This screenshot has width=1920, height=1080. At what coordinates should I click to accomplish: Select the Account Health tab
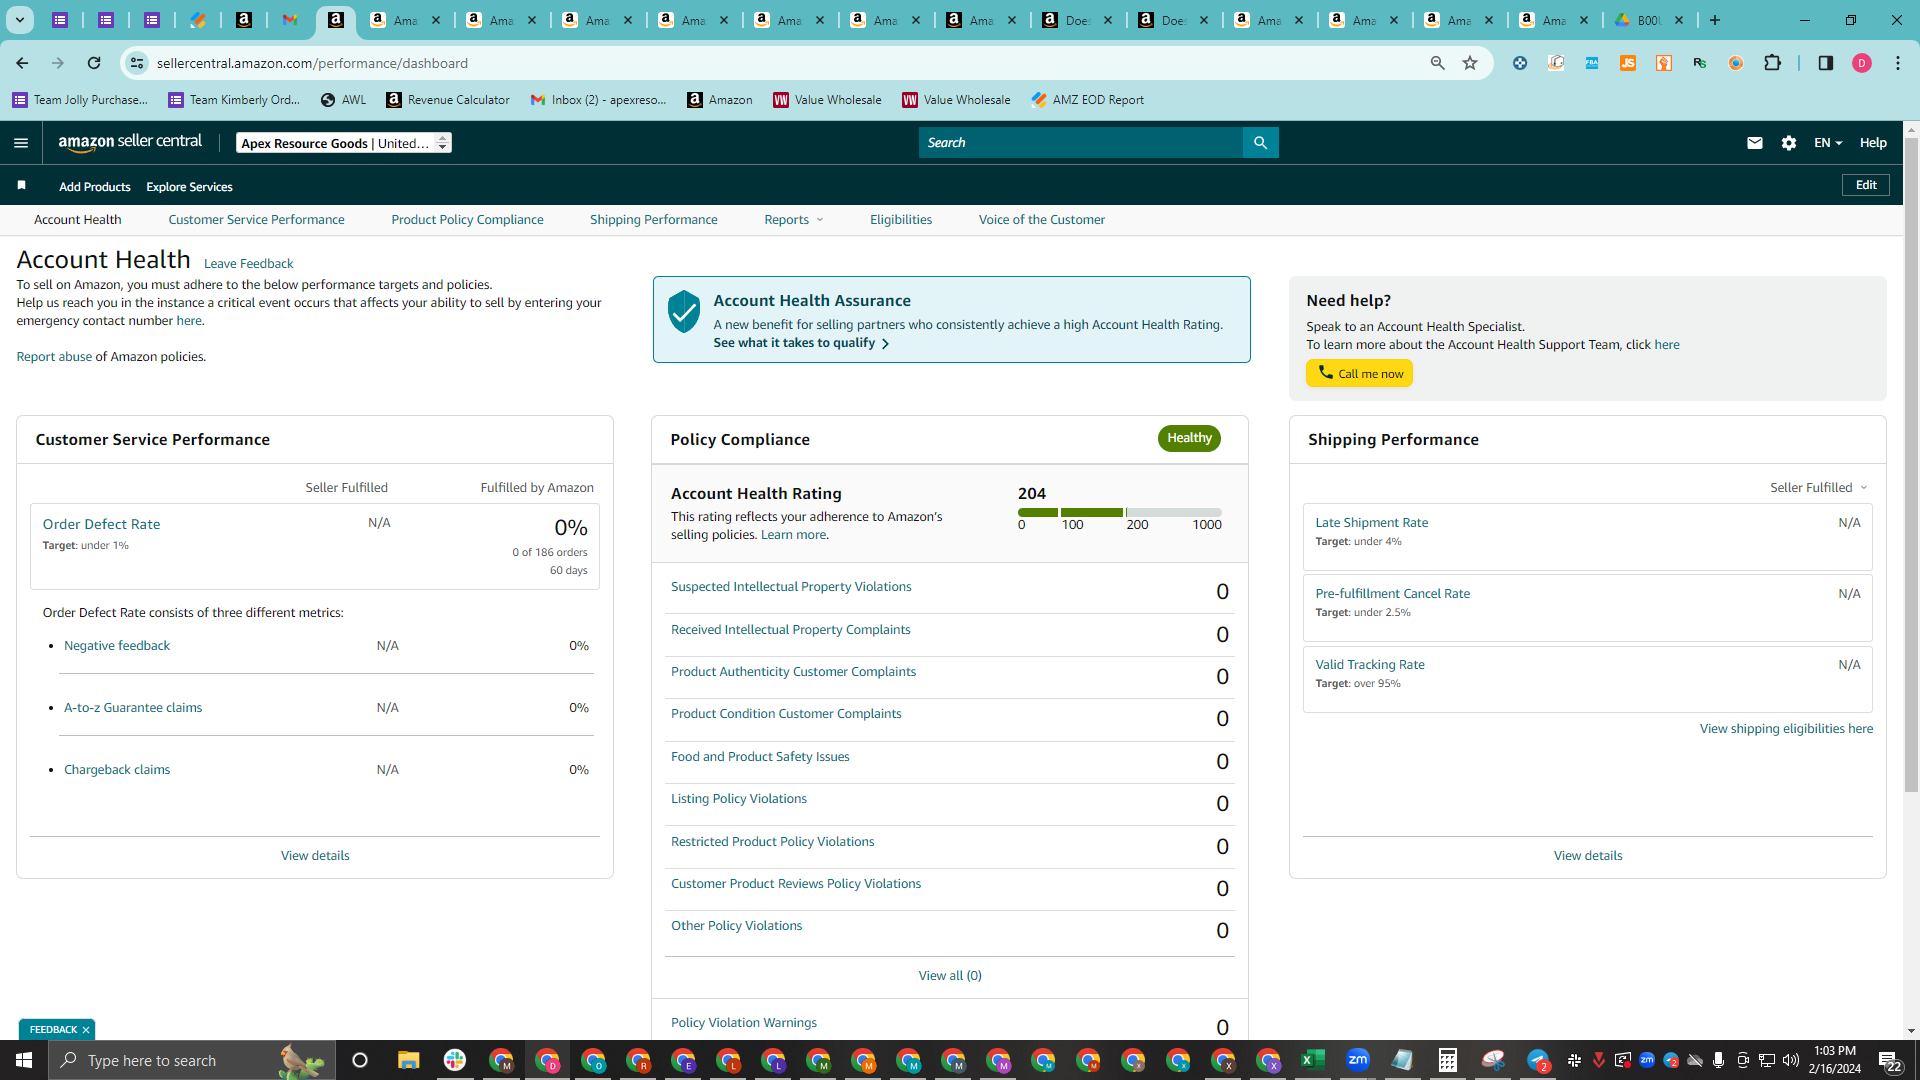coord(78,220)
